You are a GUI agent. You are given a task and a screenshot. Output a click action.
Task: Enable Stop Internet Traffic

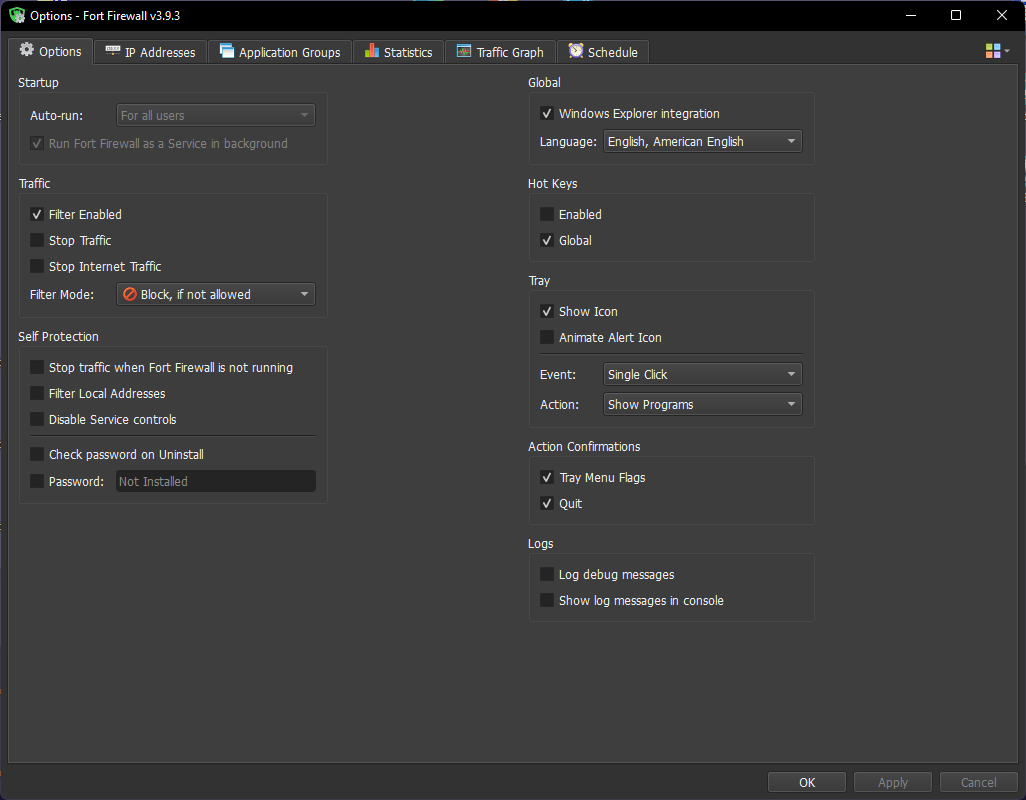37,266
